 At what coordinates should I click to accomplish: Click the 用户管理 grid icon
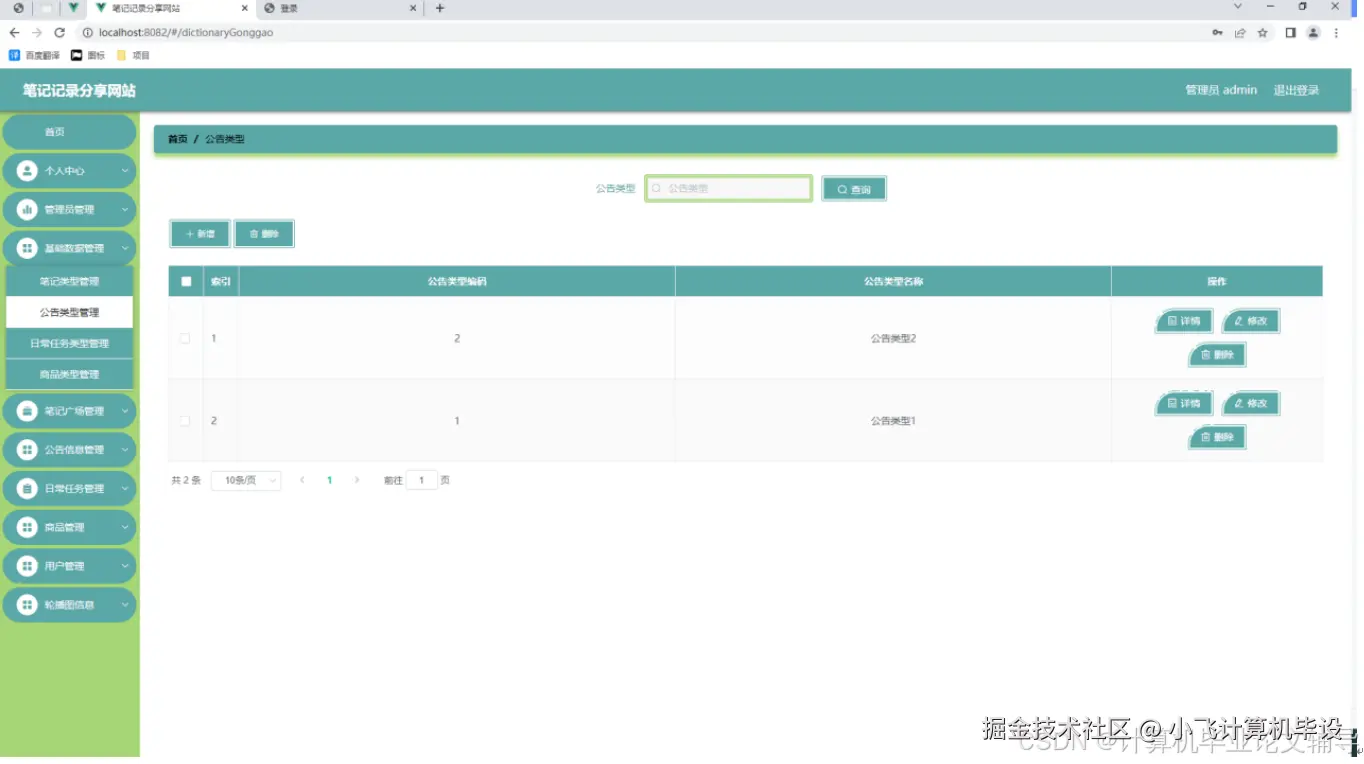point(28,566)
